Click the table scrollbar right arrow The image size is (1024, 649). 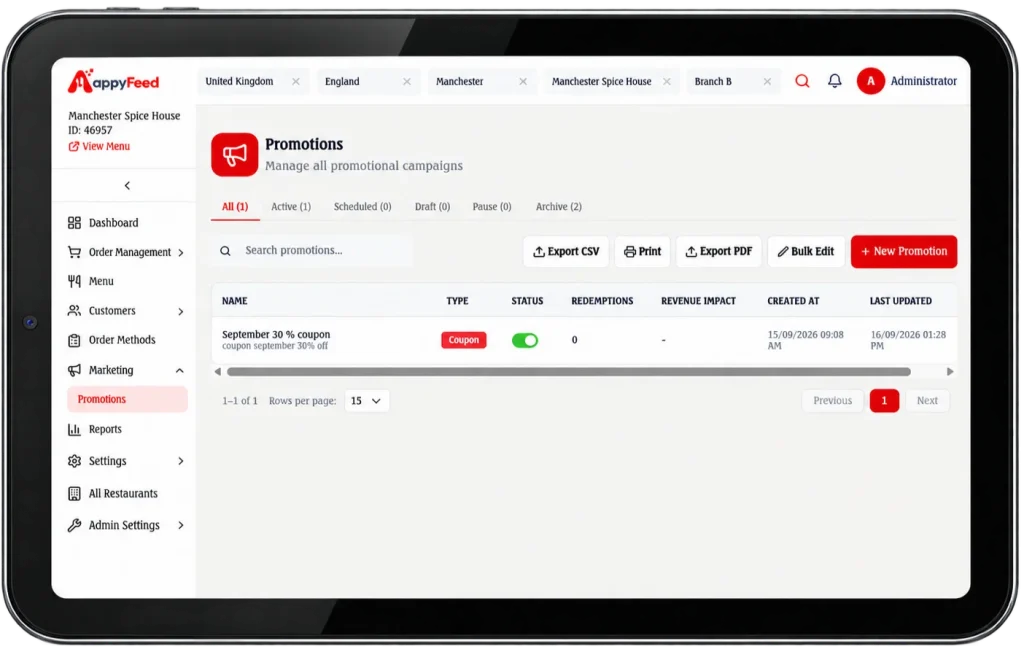[x=950, y=372]
